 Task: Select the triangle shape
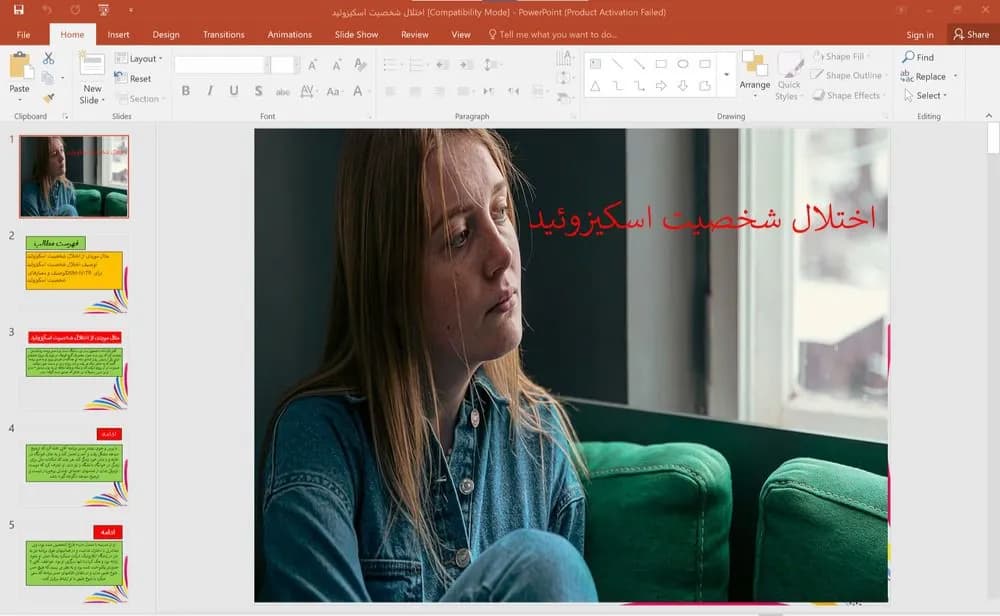(x=595, y=85)
